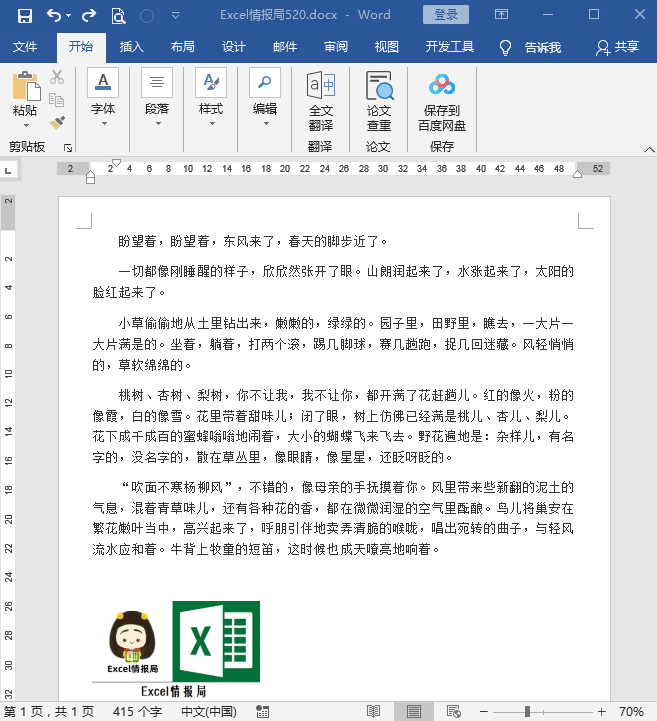Click the page count 第1页，共1页
The image size is (657, 721).
click(49, 712)
